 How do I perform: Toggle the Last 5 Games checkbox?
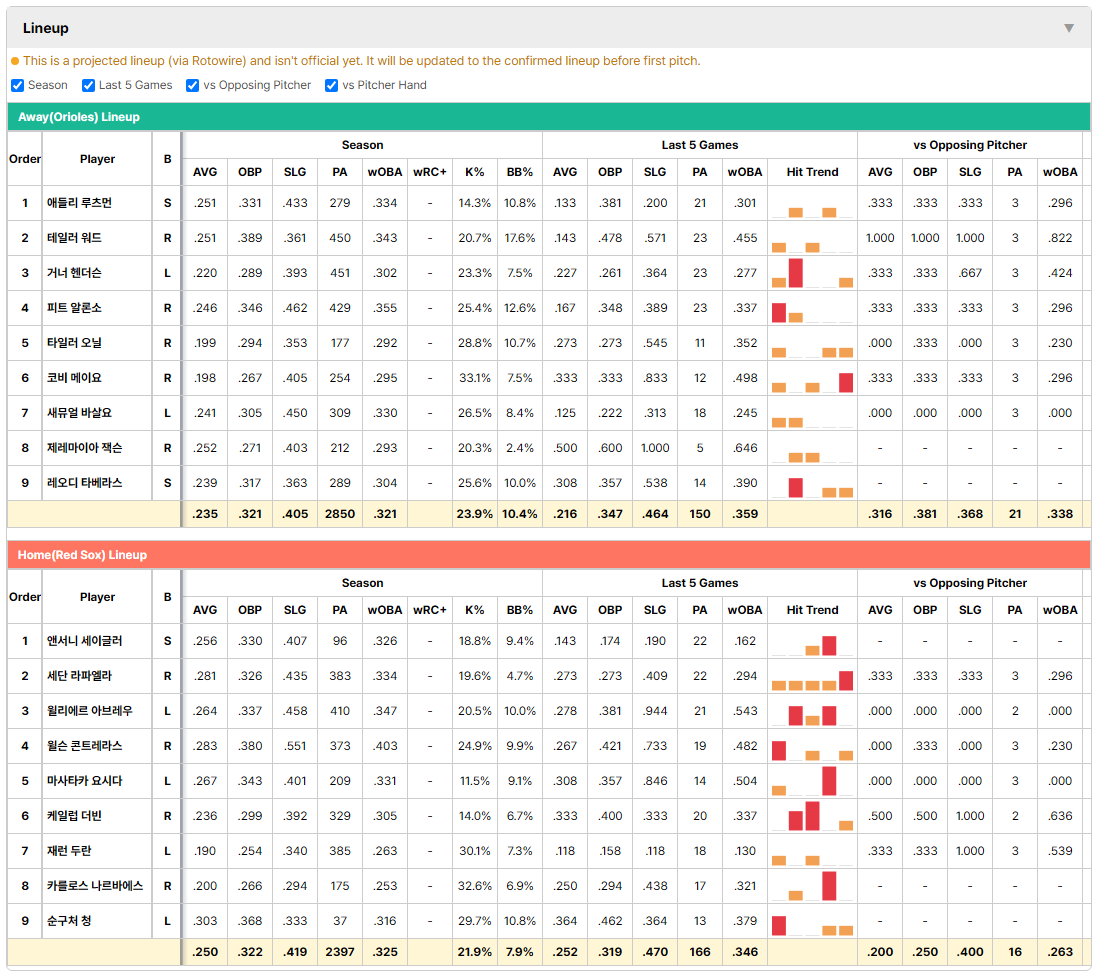88,85
